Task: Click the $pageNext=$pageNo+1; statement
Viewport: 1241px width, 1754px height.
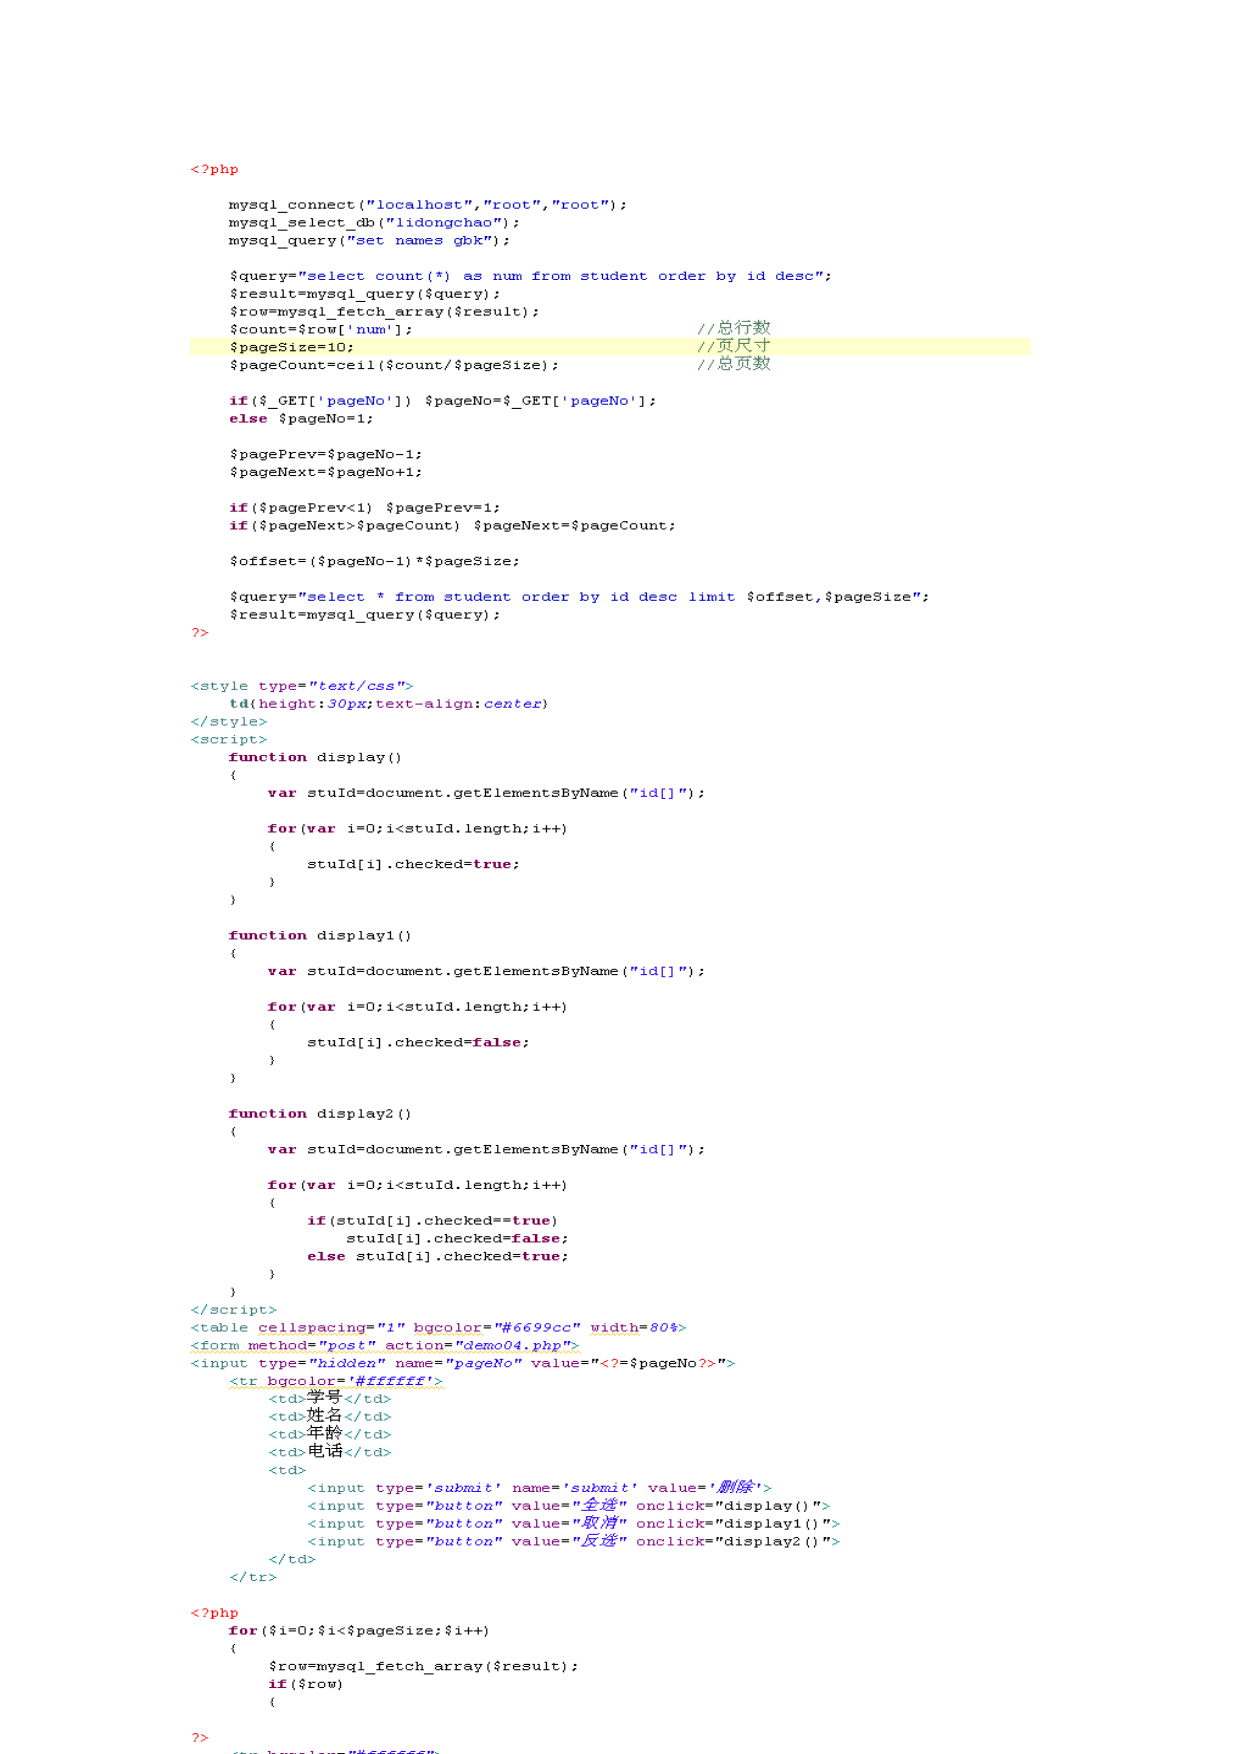Action: pos(325,473)
